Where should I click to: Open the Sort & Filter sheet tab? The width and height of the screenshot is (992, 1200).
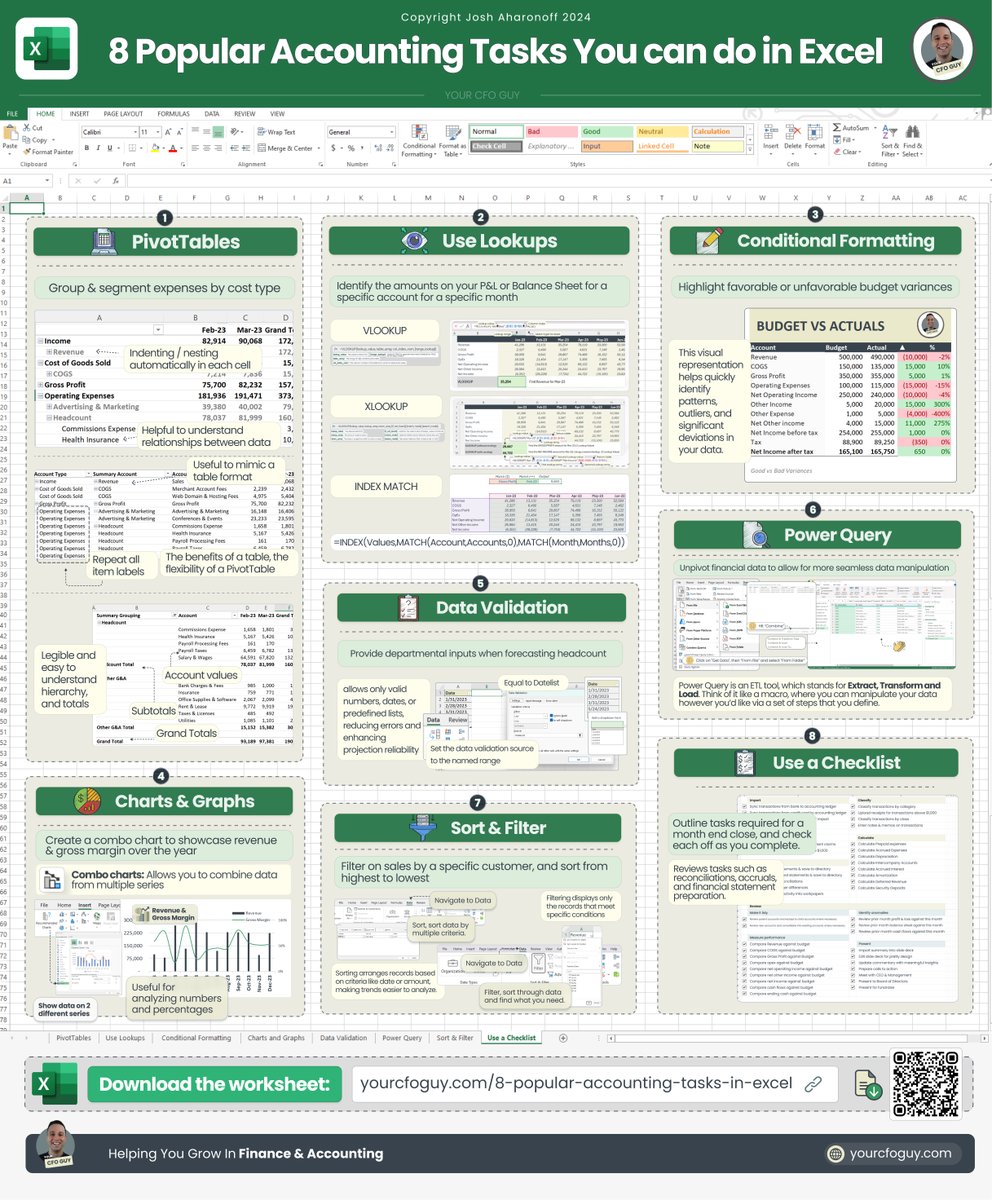click(455, 1038)
